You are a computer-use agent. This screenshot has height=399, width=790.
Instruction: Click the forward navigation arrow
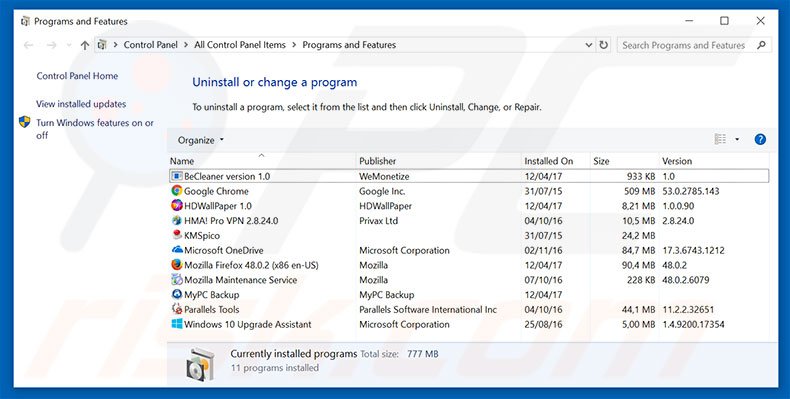51,45
